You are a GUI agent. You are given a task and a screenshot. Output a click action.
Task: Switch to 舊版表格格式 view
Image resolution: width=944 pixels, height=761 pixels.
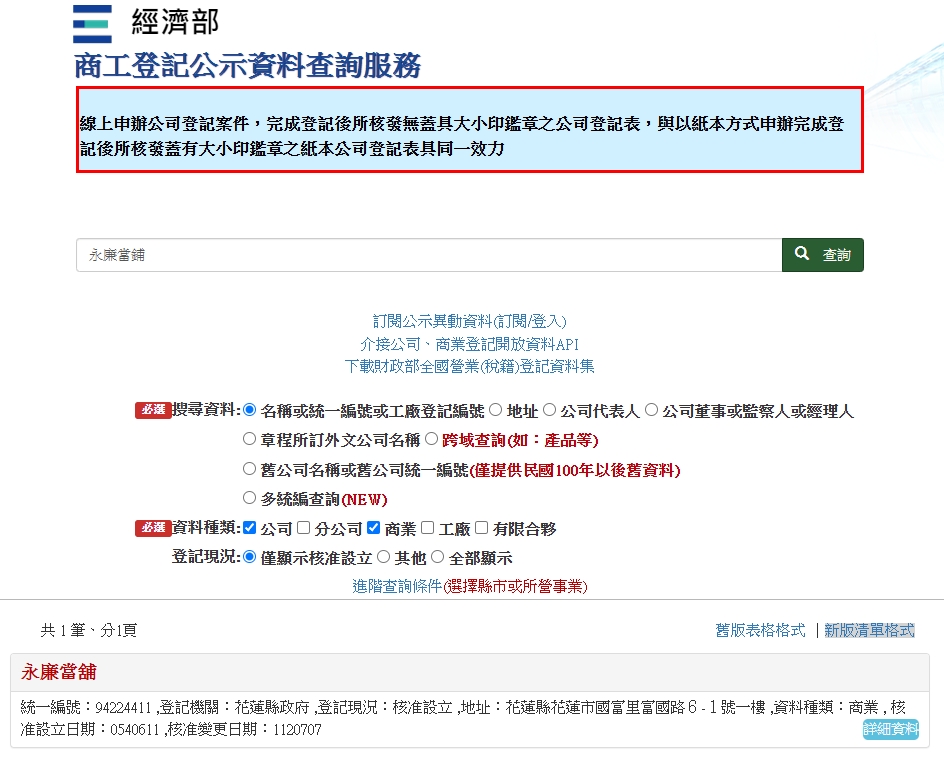760,630
